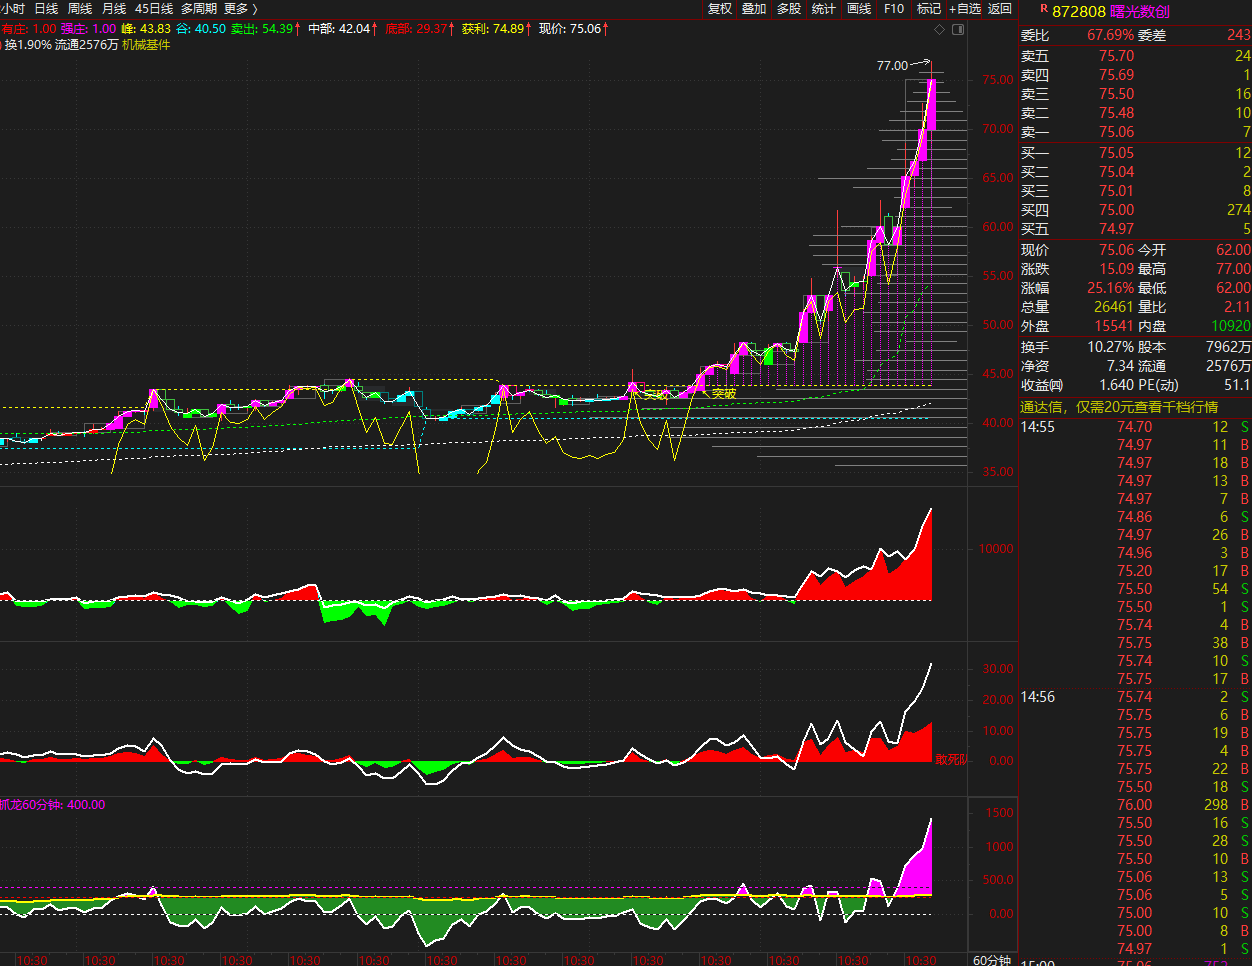Viewport: 1252px width, 966px height.
Task: Open the 多周期 multi-period view
Action: 198,9
